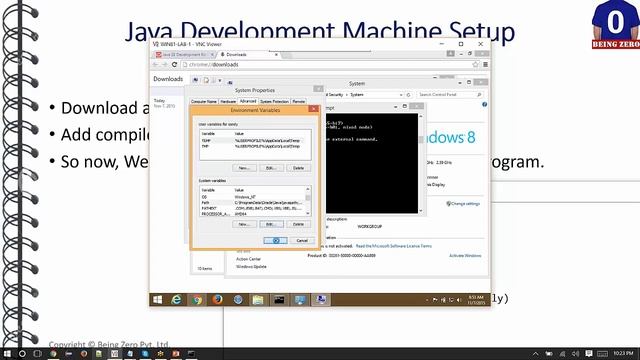
Task: Reload the Chrome downloads page
Action: click(x=174, y=64)
